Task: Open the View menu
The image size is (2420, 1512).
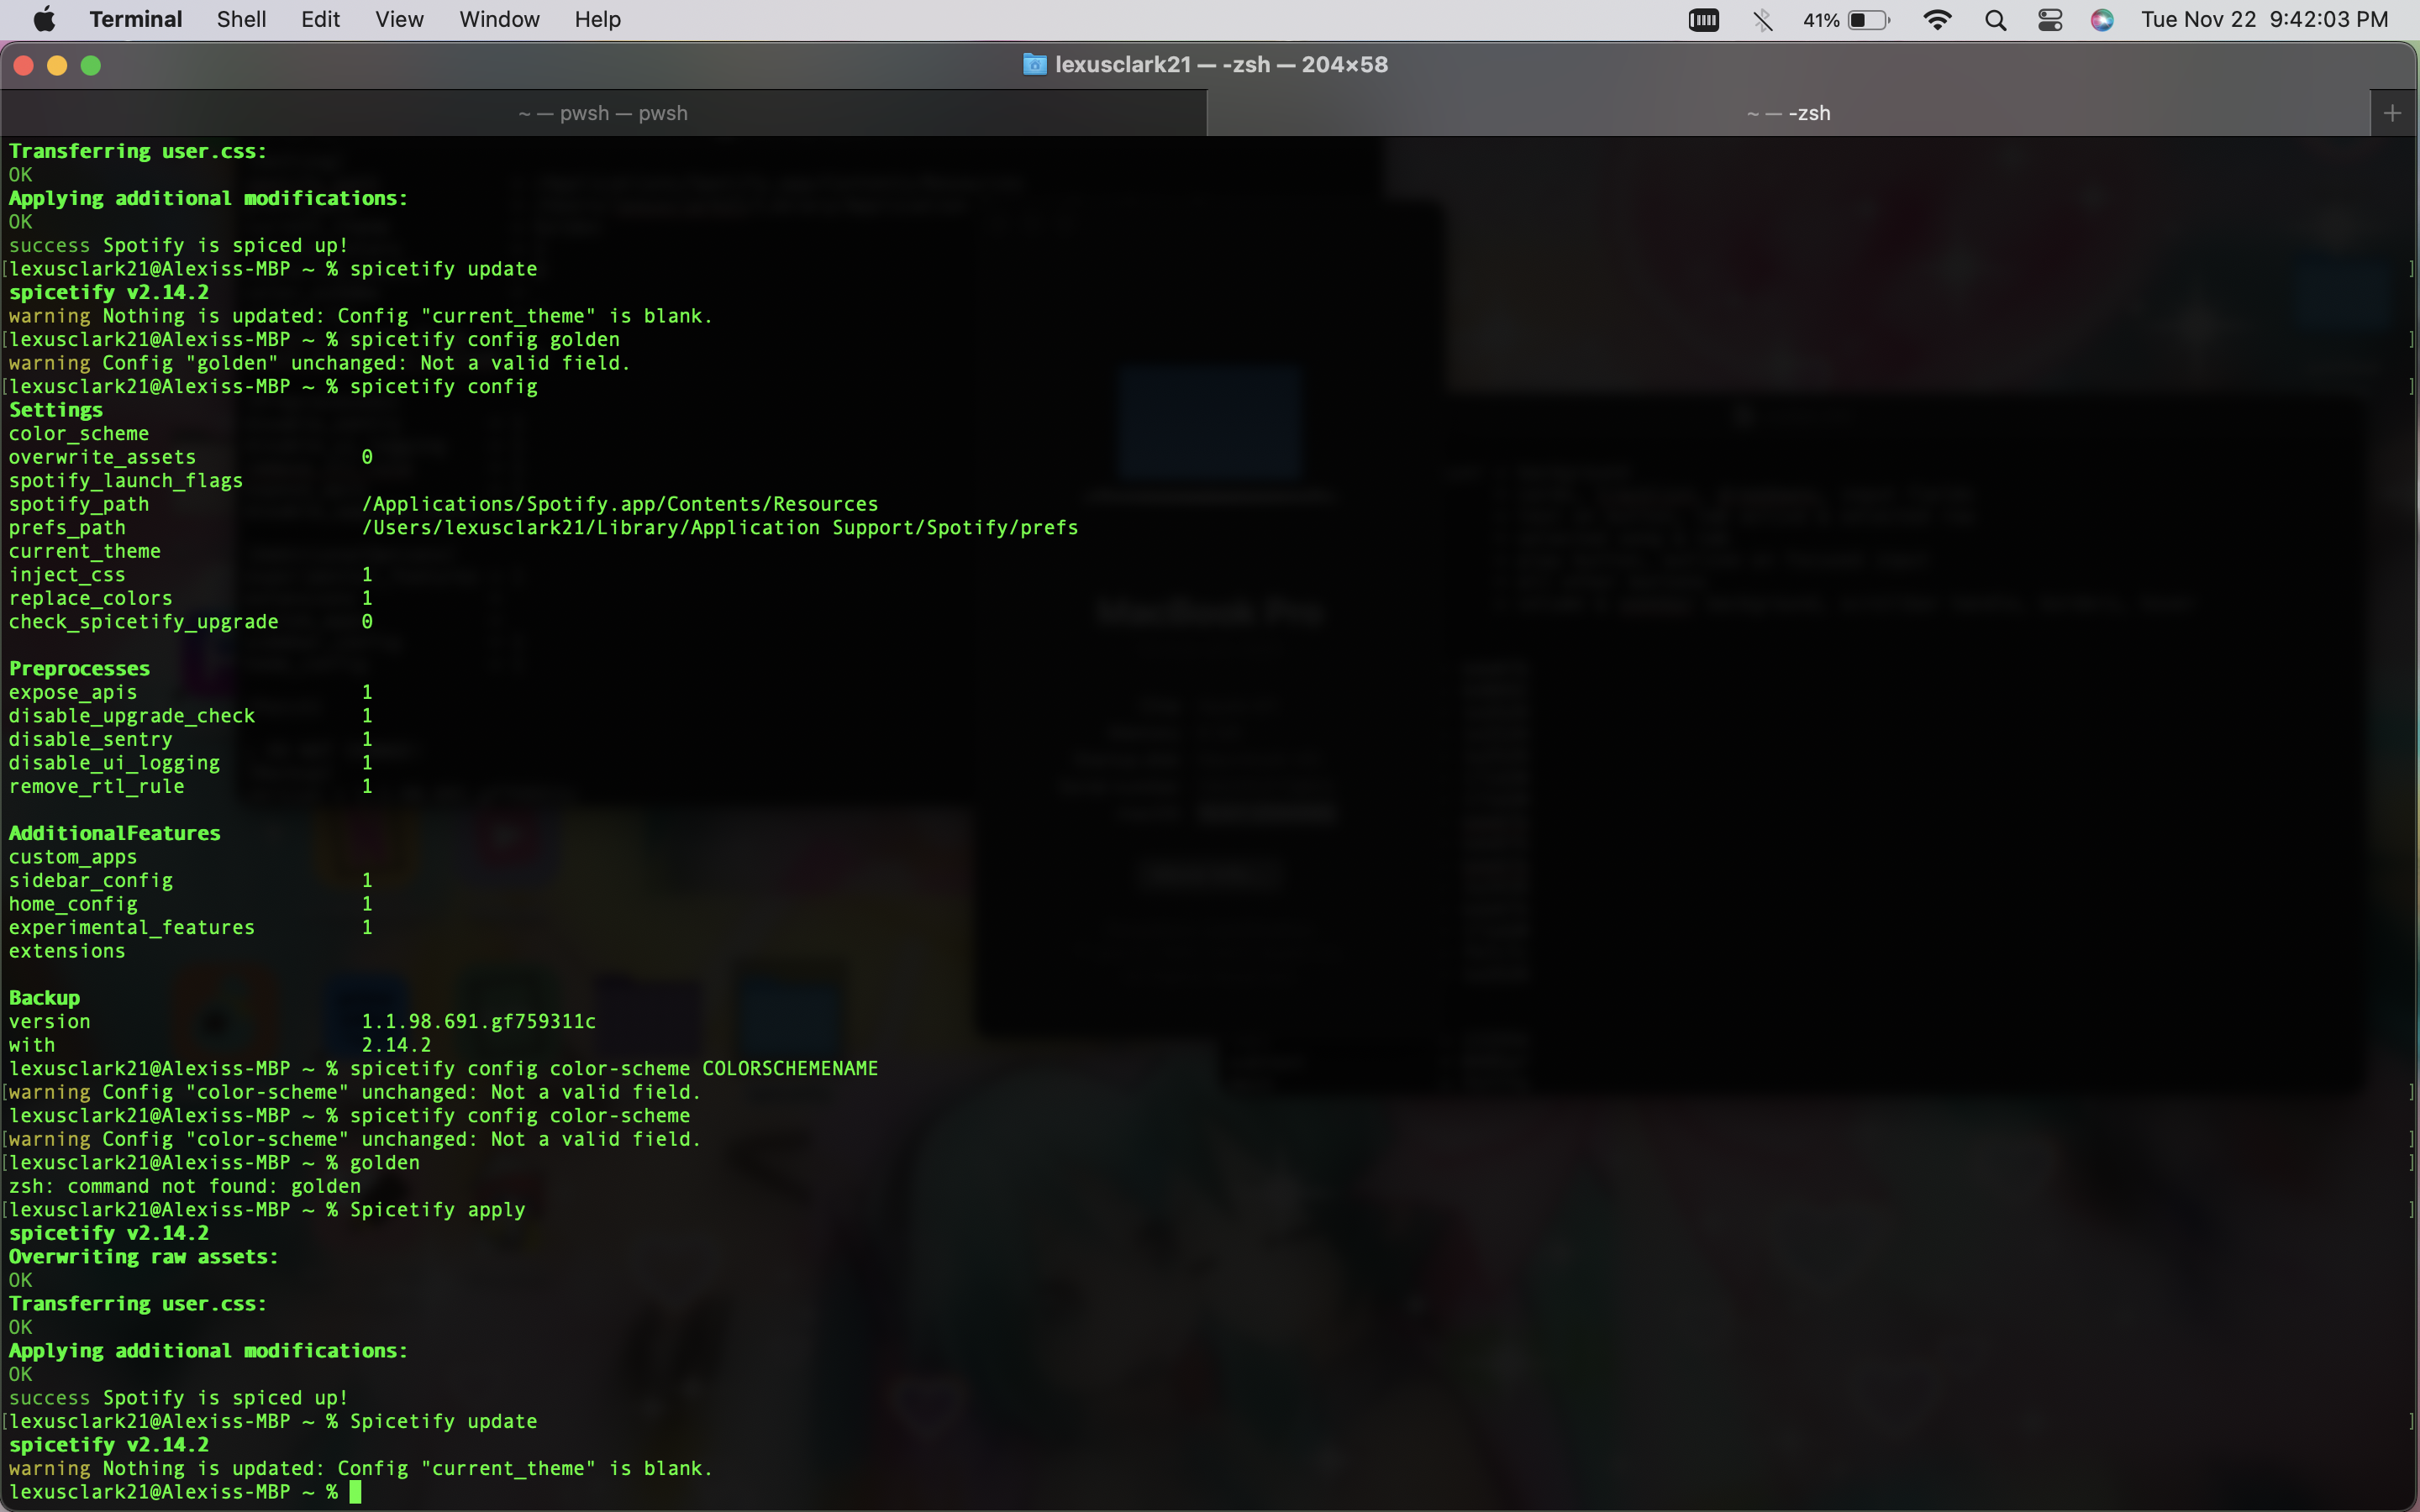Action: click(399, 19)
